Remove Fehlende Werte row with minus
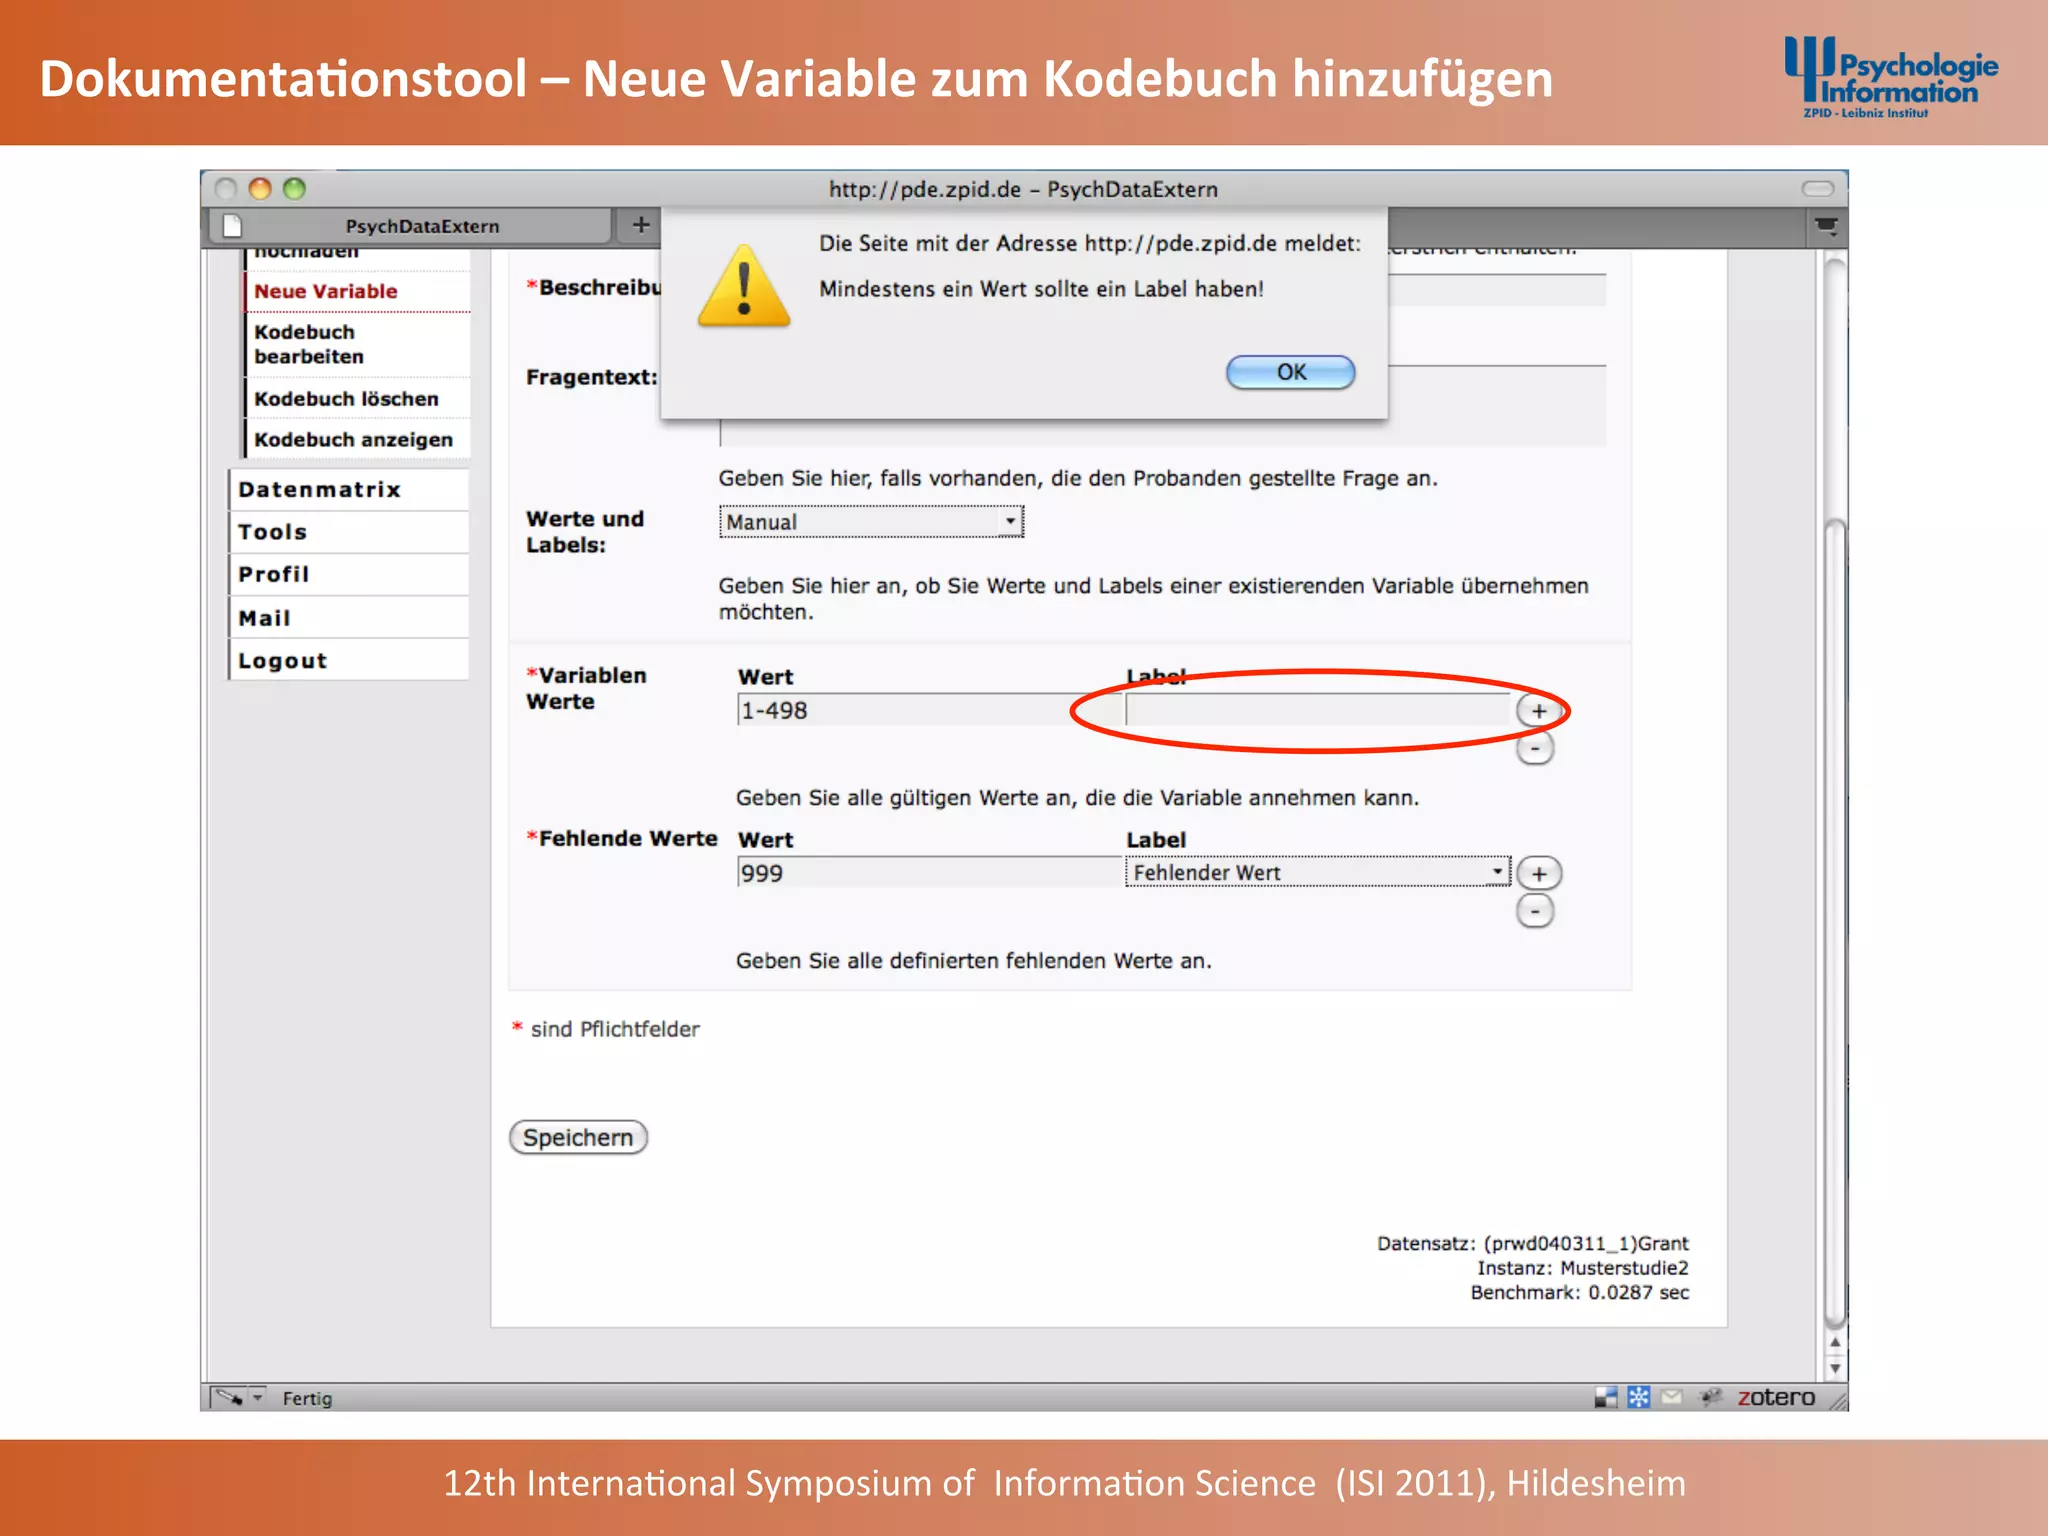The height and width of the screenshot is (1536, 2048). [1535, 911]
